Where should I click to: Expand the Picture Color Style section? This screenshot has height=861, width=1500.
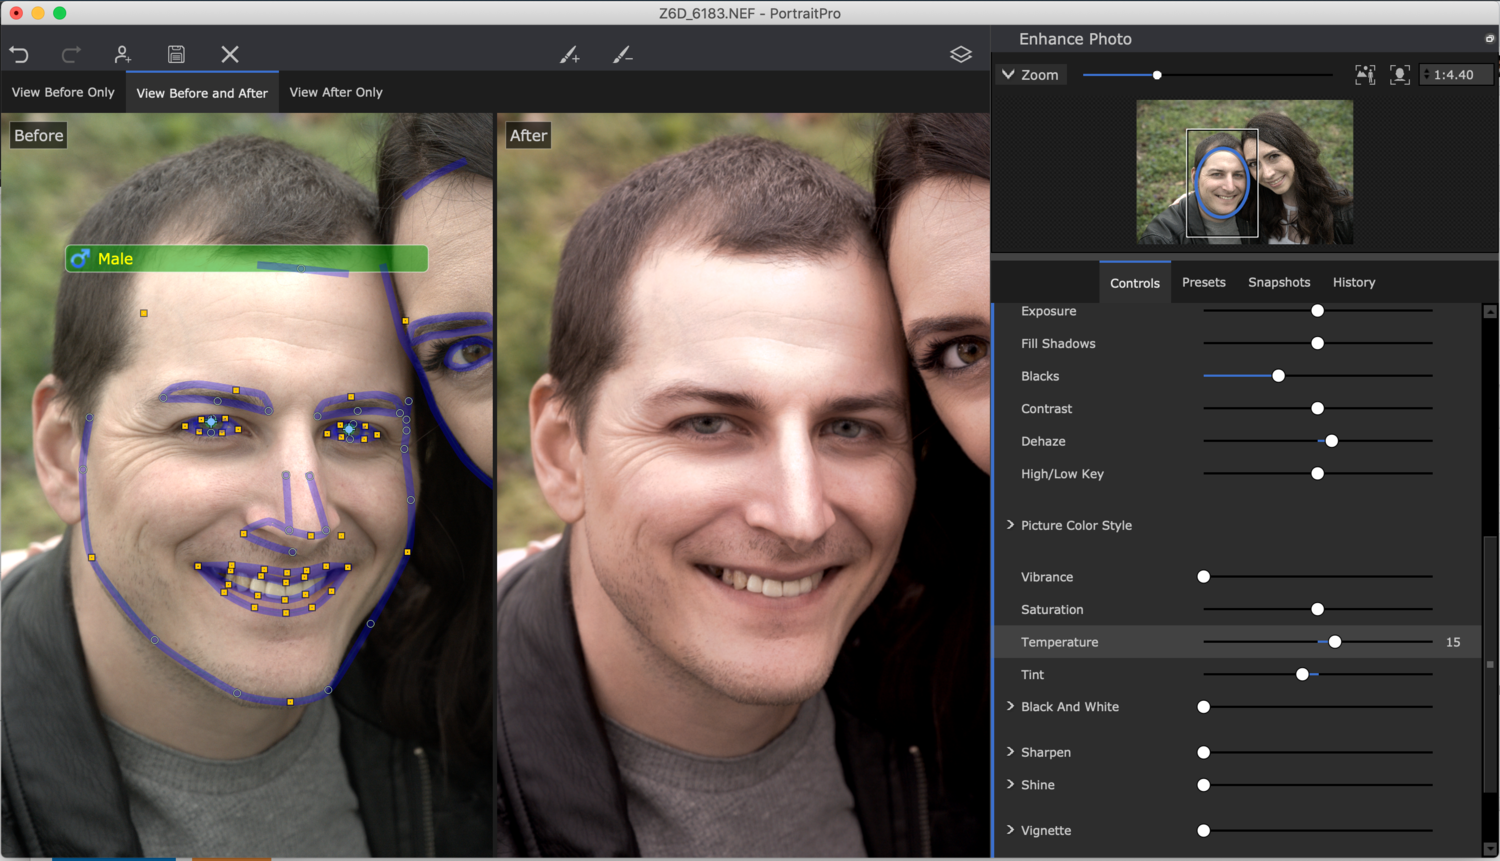coord(1010,525)
